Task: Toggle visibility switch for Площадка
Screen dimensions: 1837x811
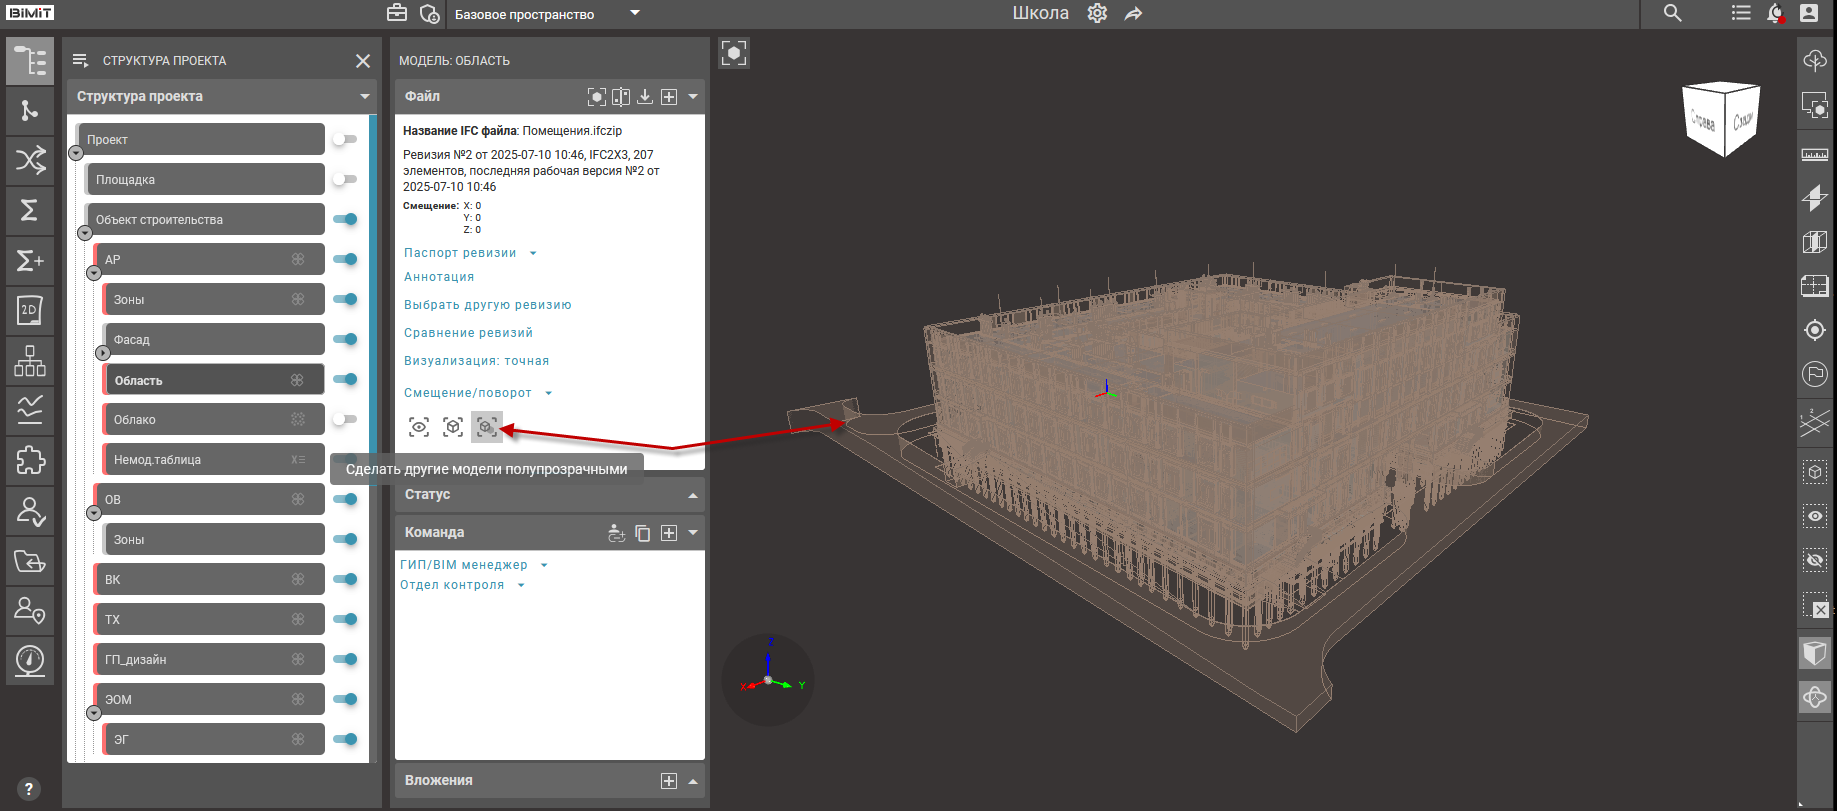Action: (345, 179)
